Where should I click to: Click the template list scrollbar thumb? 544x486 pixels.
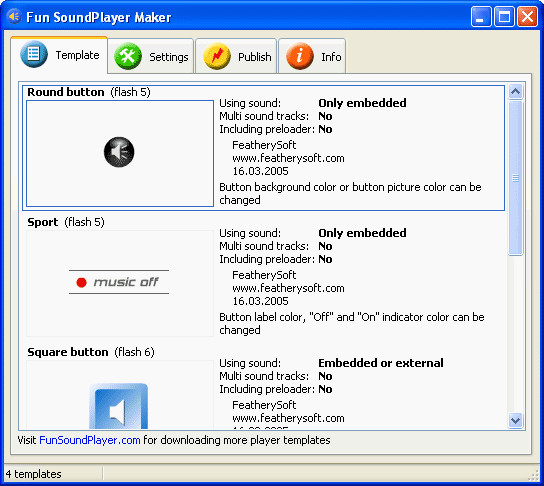point(516,178)
